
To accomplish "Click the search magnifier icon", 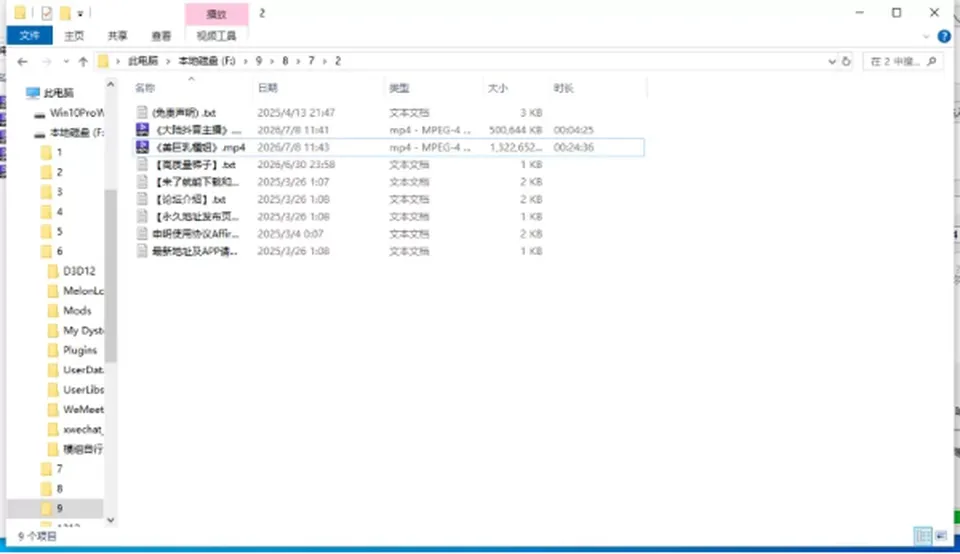I will (x=932, y=61).
